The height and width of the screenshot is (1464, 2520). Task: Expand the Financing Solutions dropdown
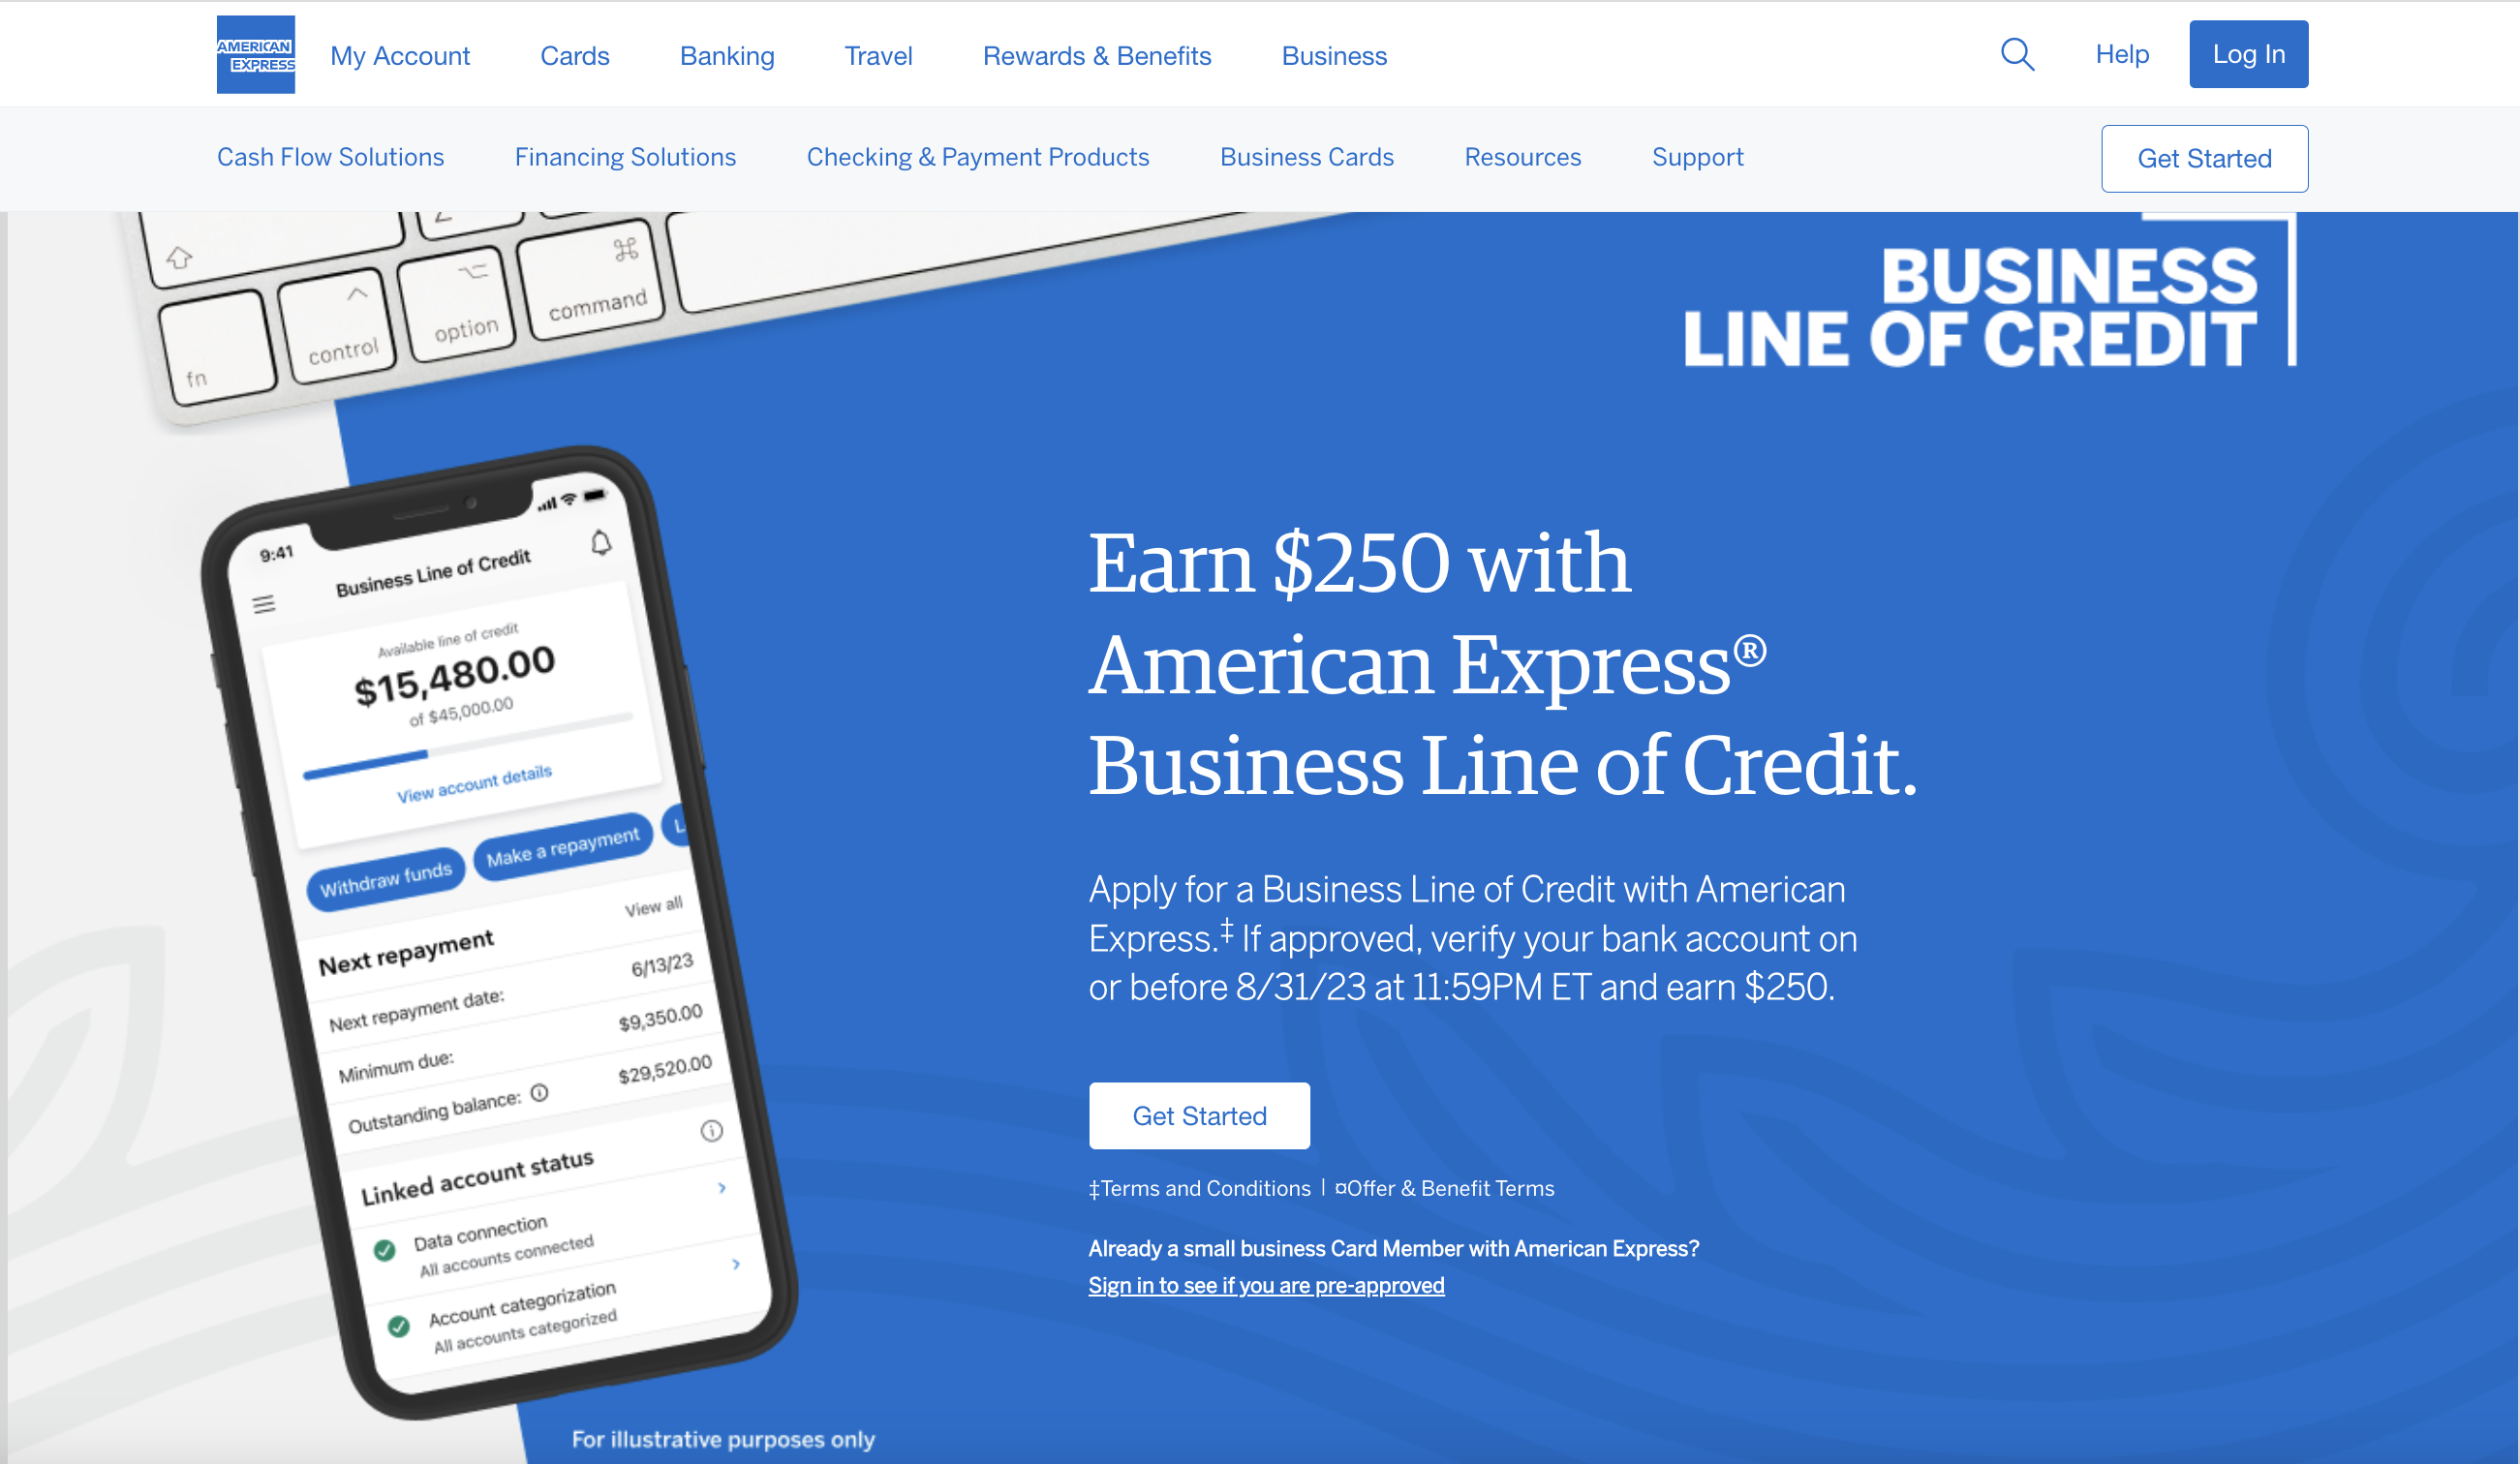[626, 157]
